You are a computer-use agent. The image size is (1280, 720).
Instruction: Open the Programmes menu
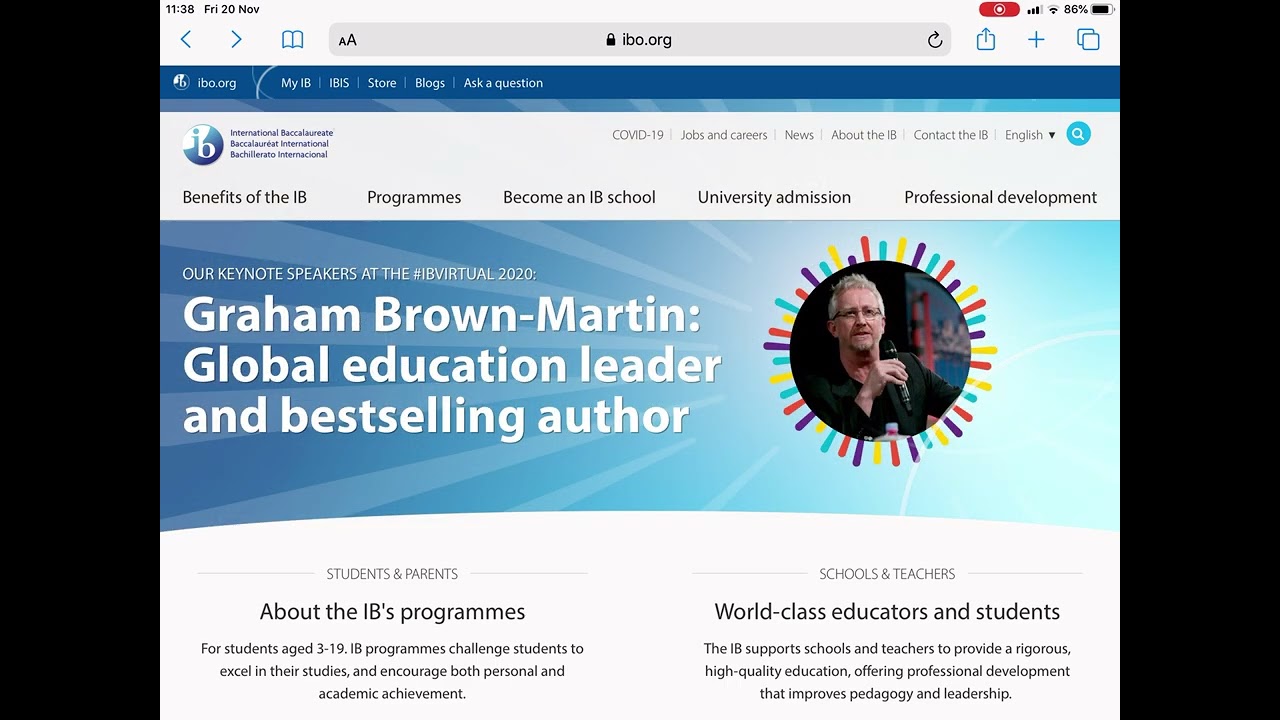coord(414,197)
